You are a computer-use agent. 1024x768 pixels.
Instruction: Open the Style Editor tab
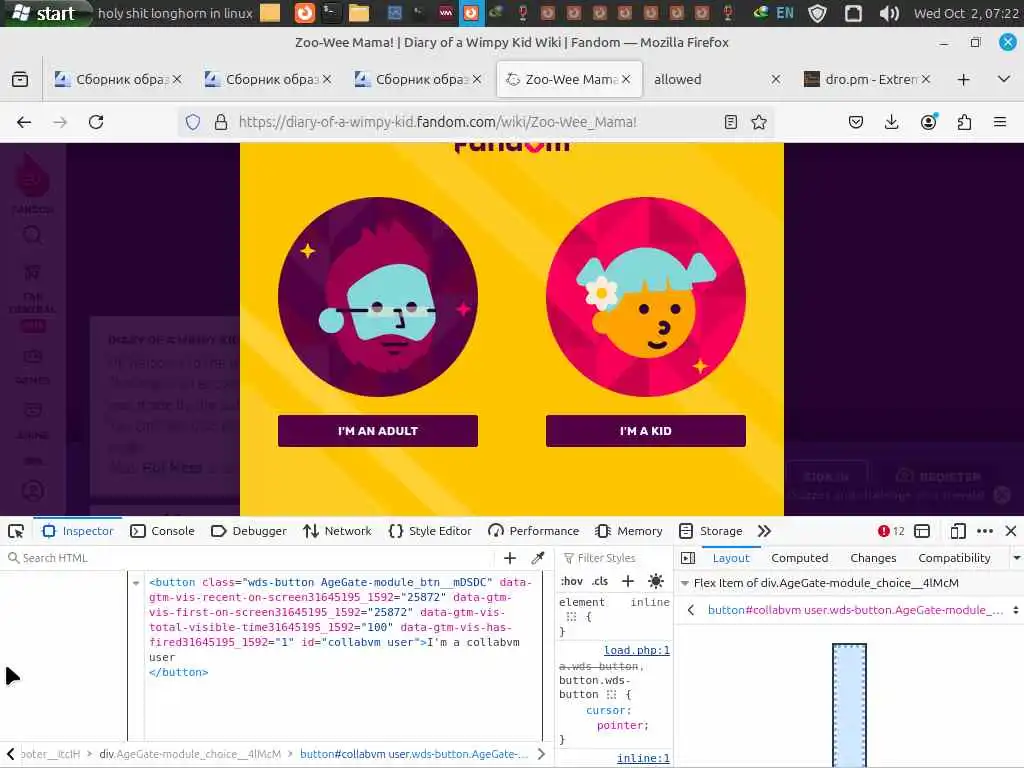point(430,532)
